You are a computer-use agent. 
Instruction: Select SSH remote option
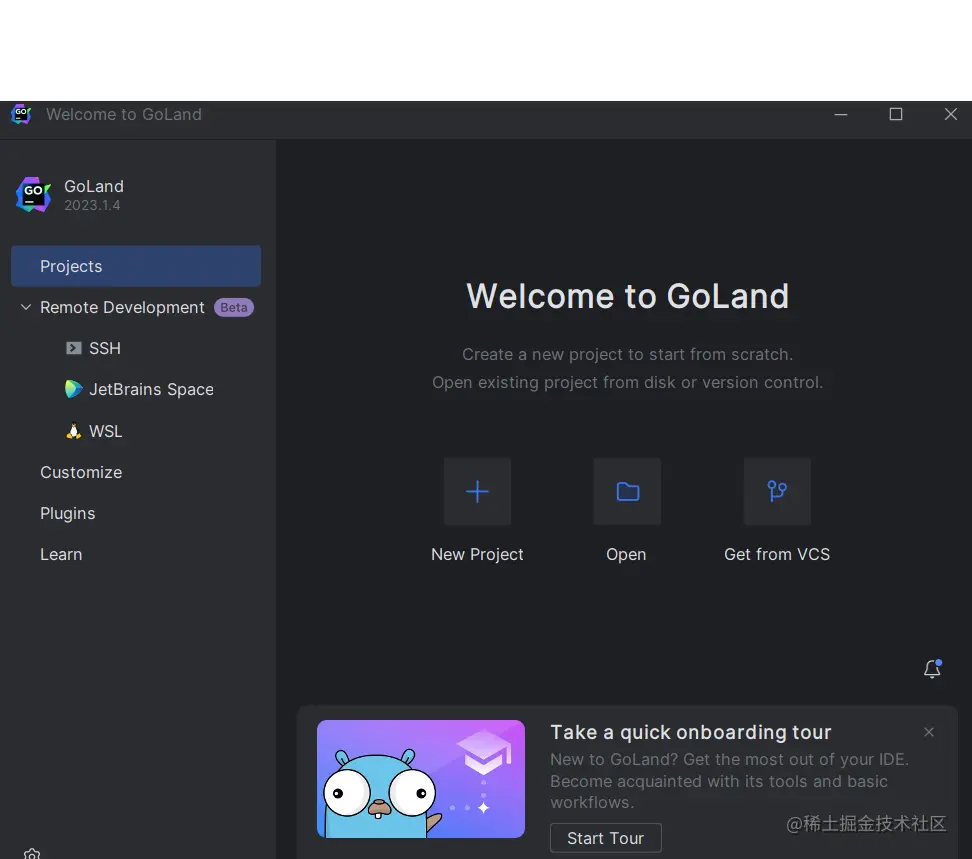(x=105, y=348)
